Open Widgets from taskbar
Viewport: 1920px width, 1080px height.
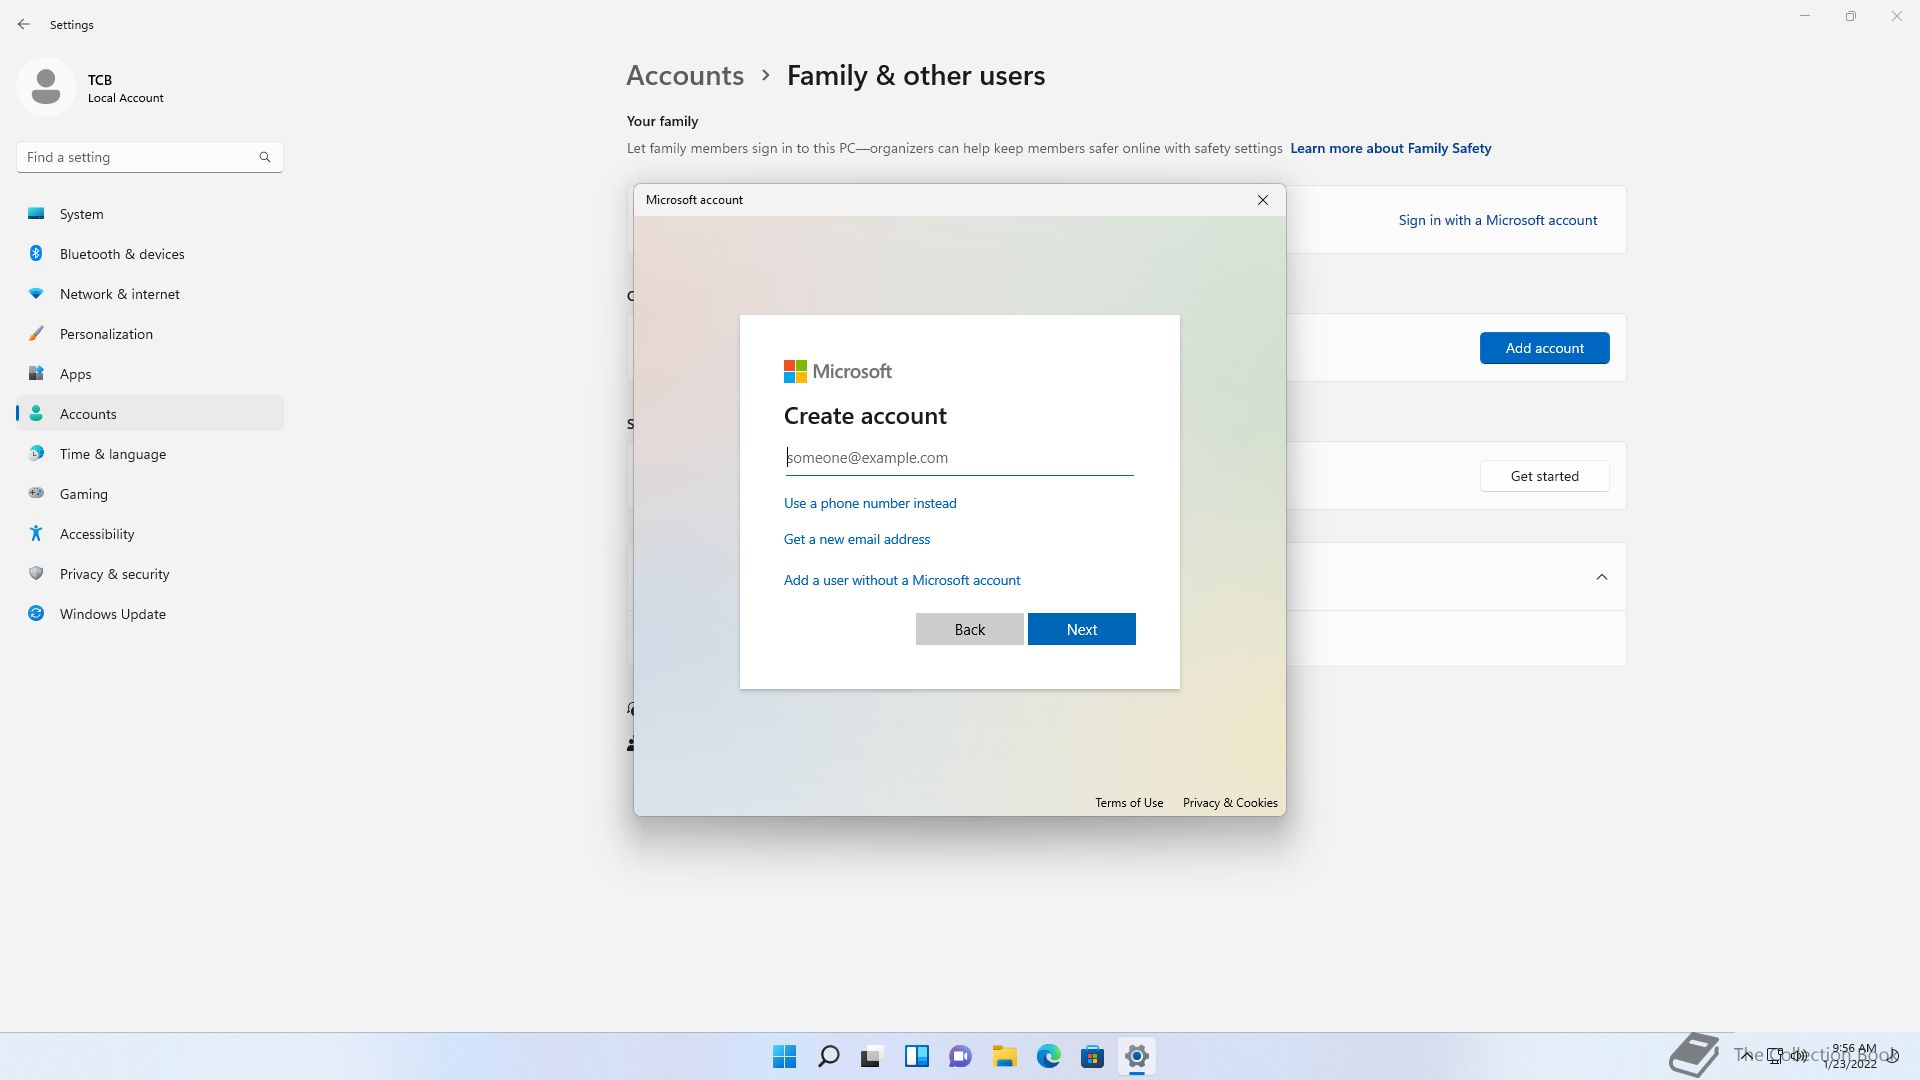[x=916, y=1056]
